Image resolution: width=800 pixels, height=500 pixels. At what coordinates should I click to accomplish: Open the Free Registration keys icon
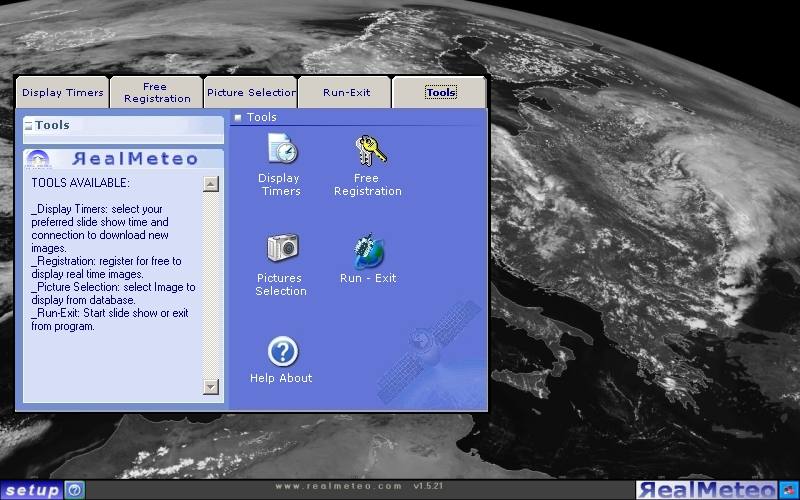(370, 150)
